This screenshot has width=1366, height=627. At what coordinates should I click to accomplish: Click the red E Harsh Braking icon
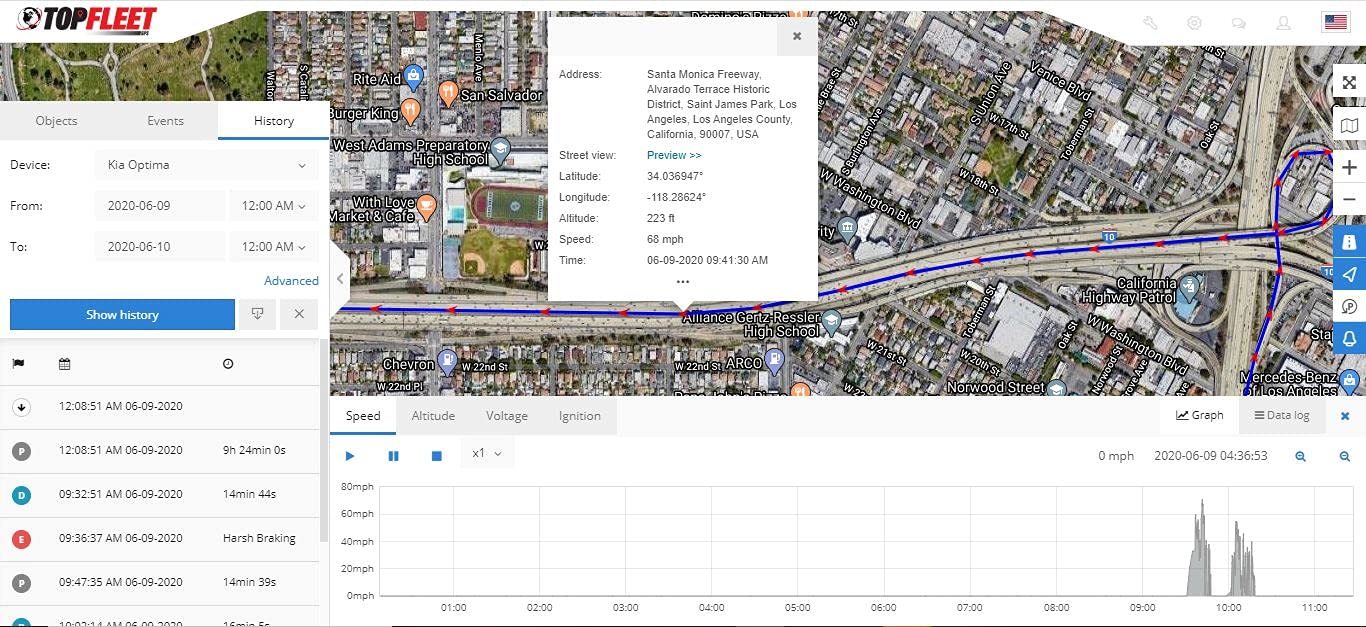pos(21,539)
